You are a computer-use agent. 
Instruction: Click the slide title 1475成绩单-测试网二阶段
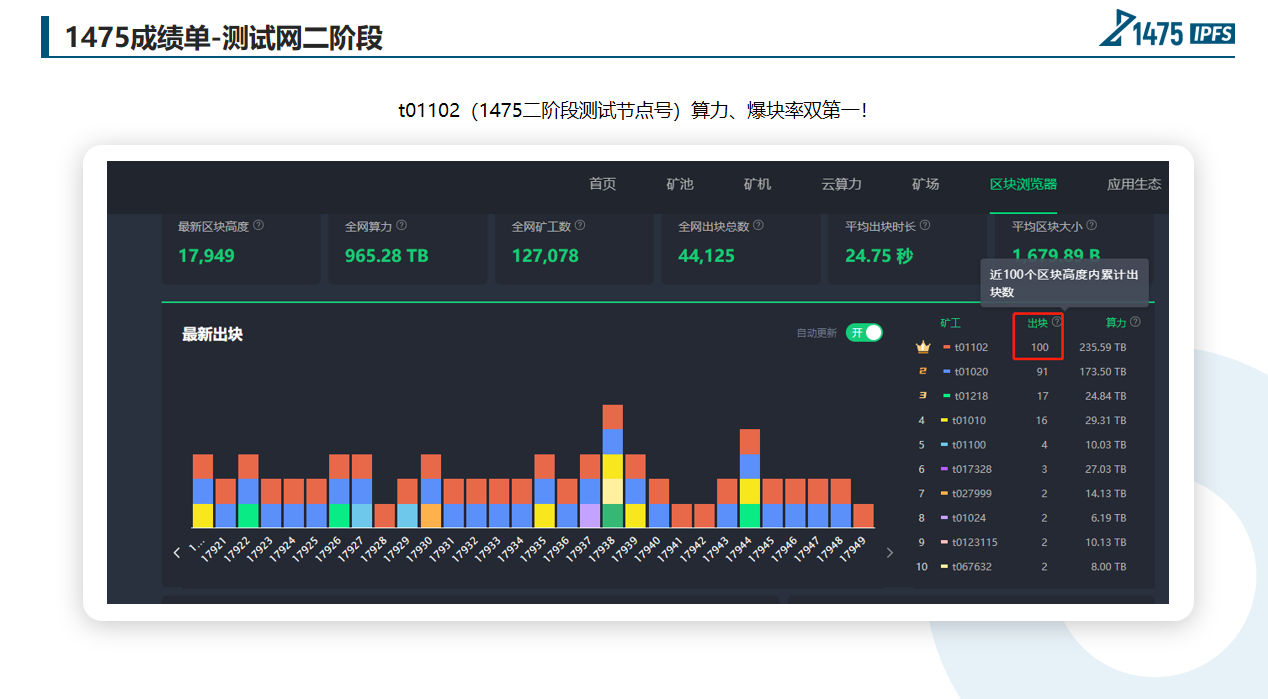(x=224, y=37)
